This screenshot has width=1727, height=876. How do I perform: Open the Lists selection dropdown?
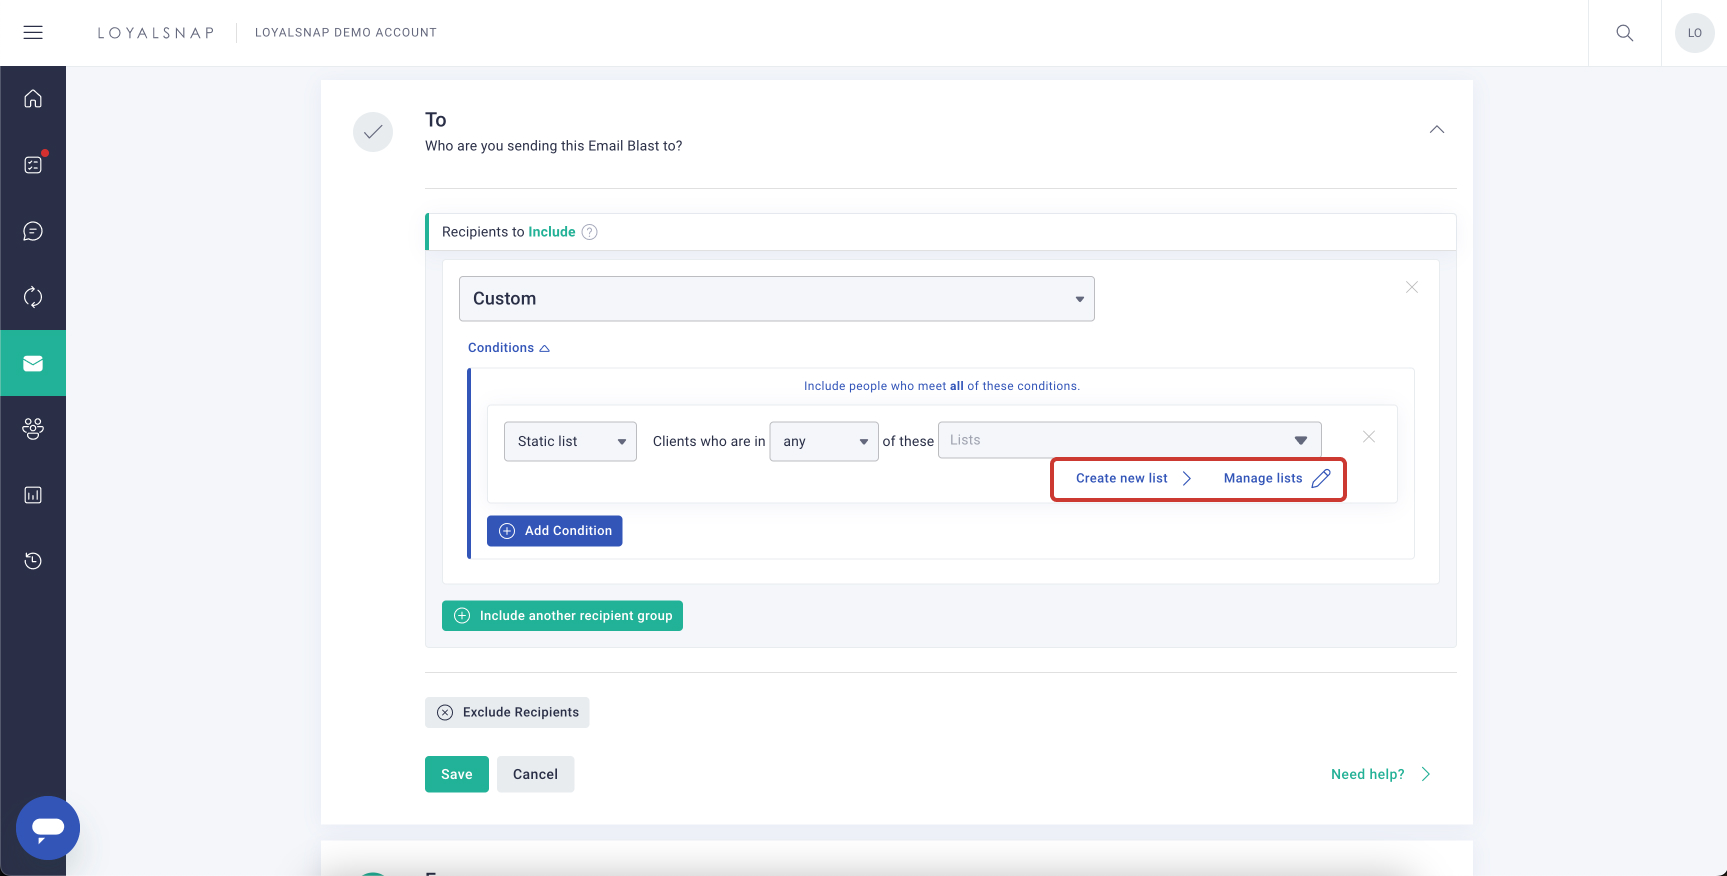point(1130,440)
